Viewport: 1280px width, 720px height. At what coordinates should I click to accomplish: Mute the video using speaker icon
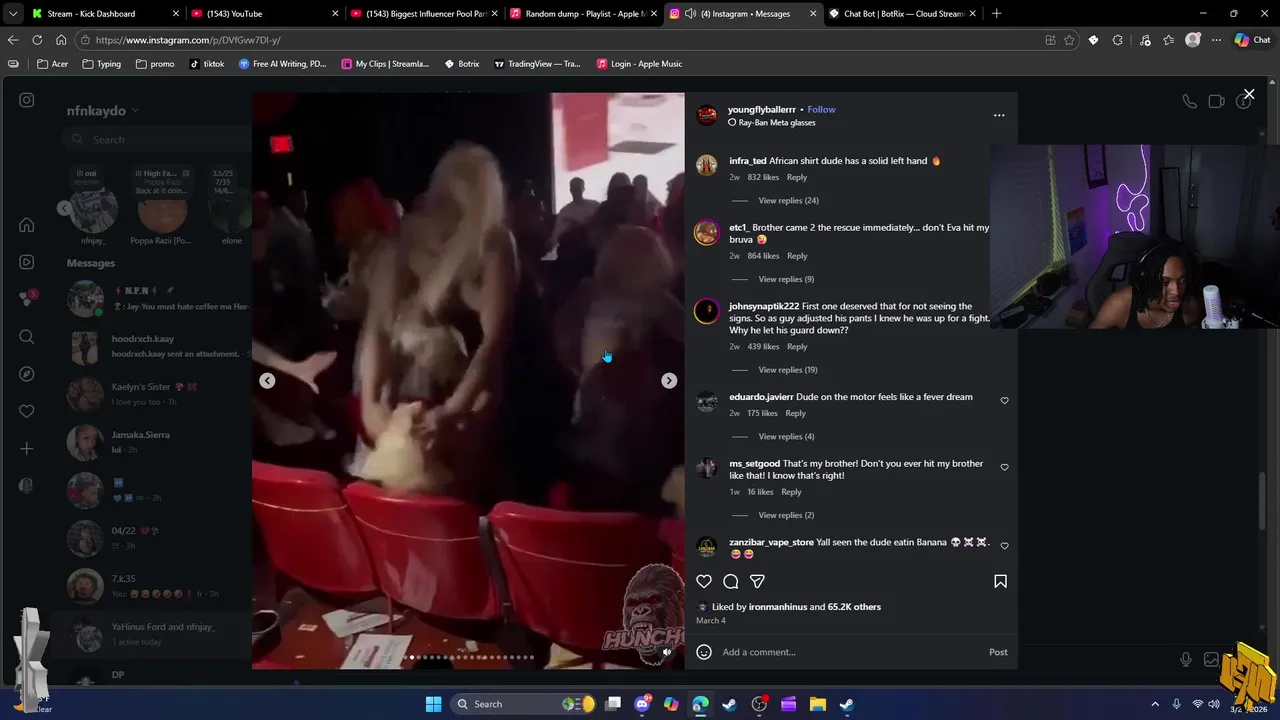point(667,652)
